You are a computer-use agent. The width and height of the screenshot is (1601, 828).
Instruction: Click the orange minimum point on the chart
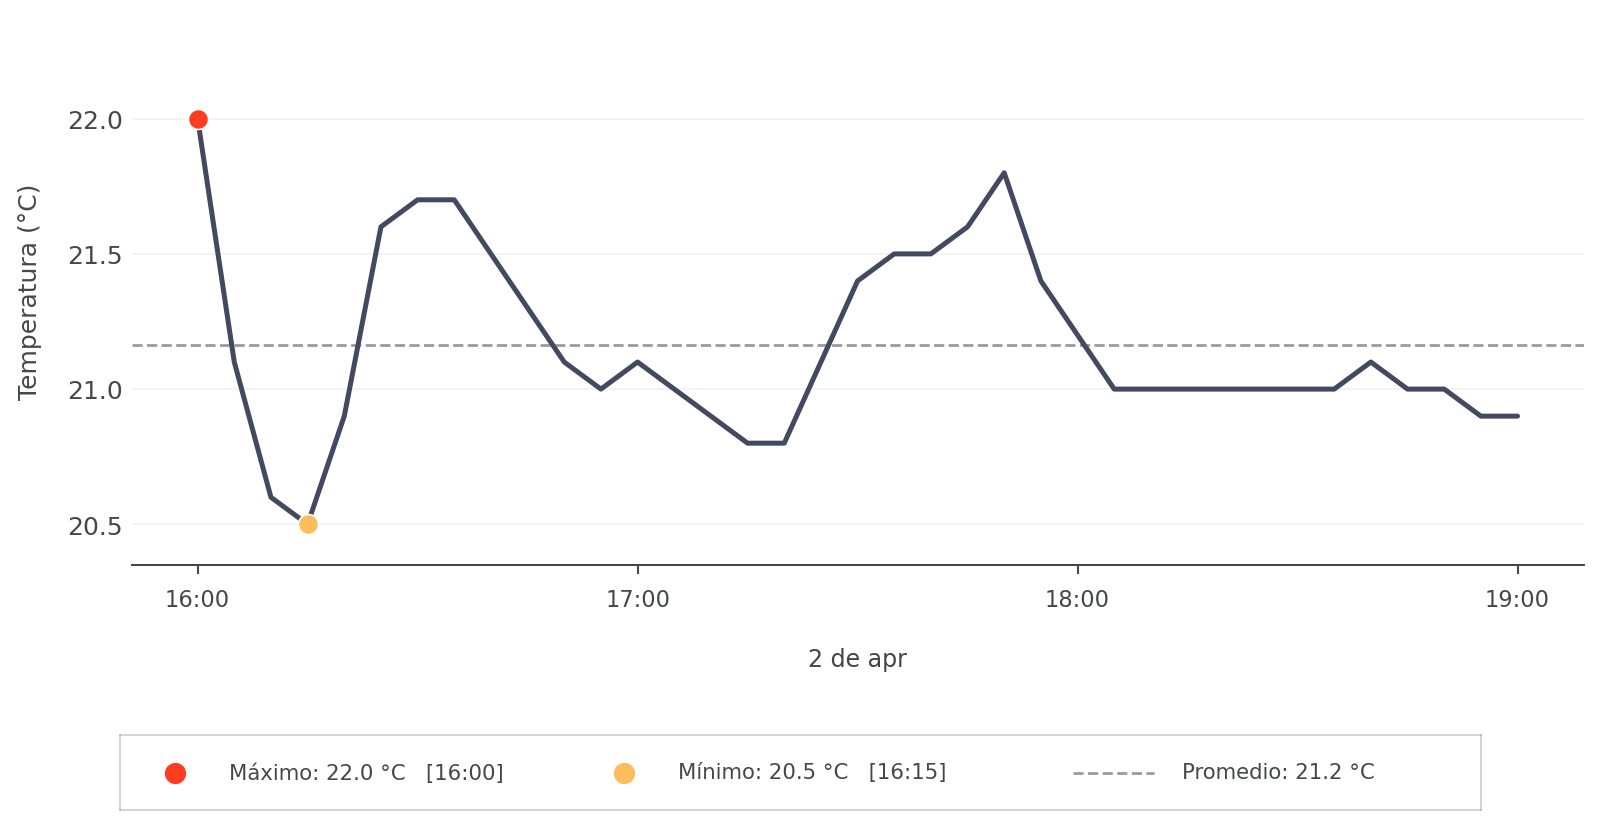point(308,524)
